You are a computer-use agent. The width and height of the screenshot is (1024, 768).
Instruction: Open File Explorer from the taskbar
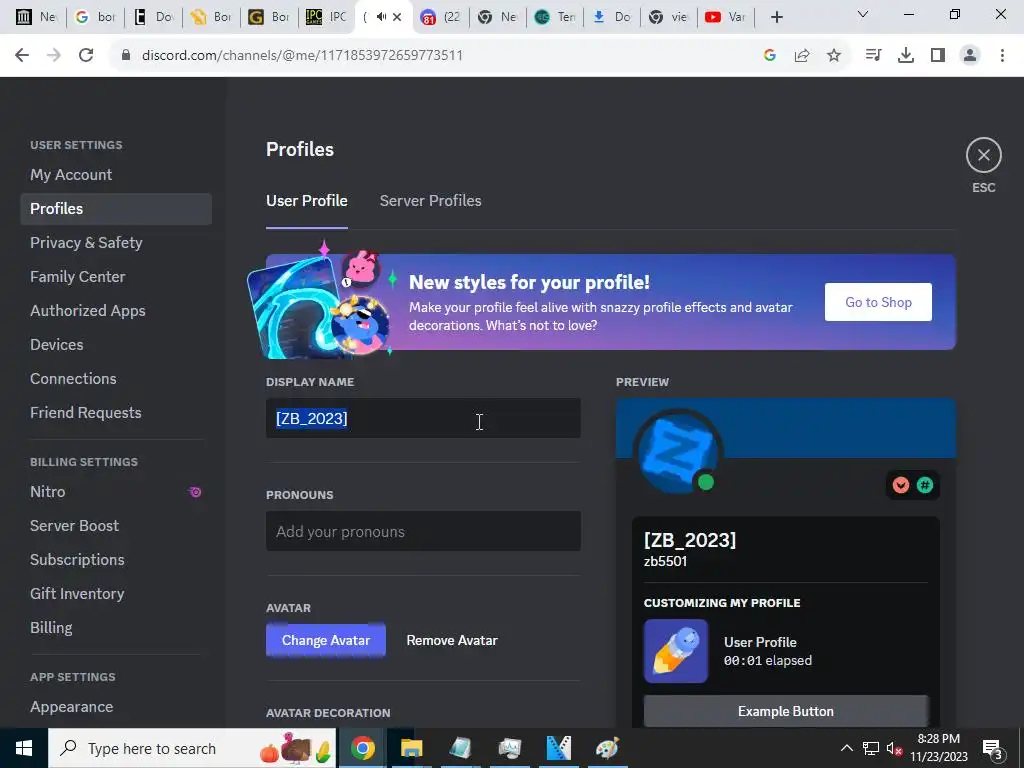[x=411, y=748]
